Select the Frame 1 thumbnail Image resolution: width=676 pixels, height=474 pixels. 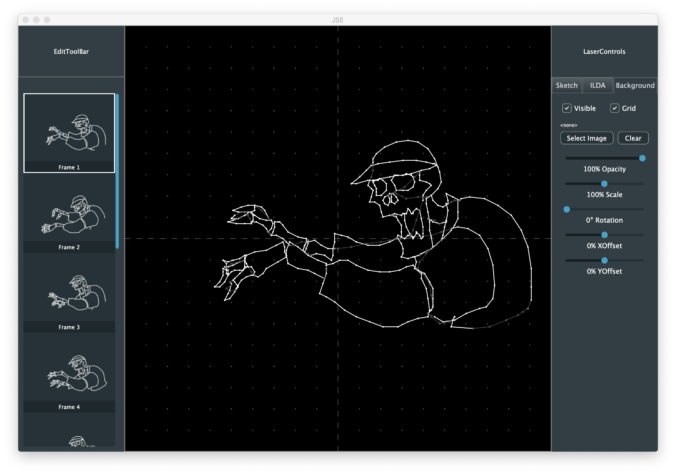69,132
